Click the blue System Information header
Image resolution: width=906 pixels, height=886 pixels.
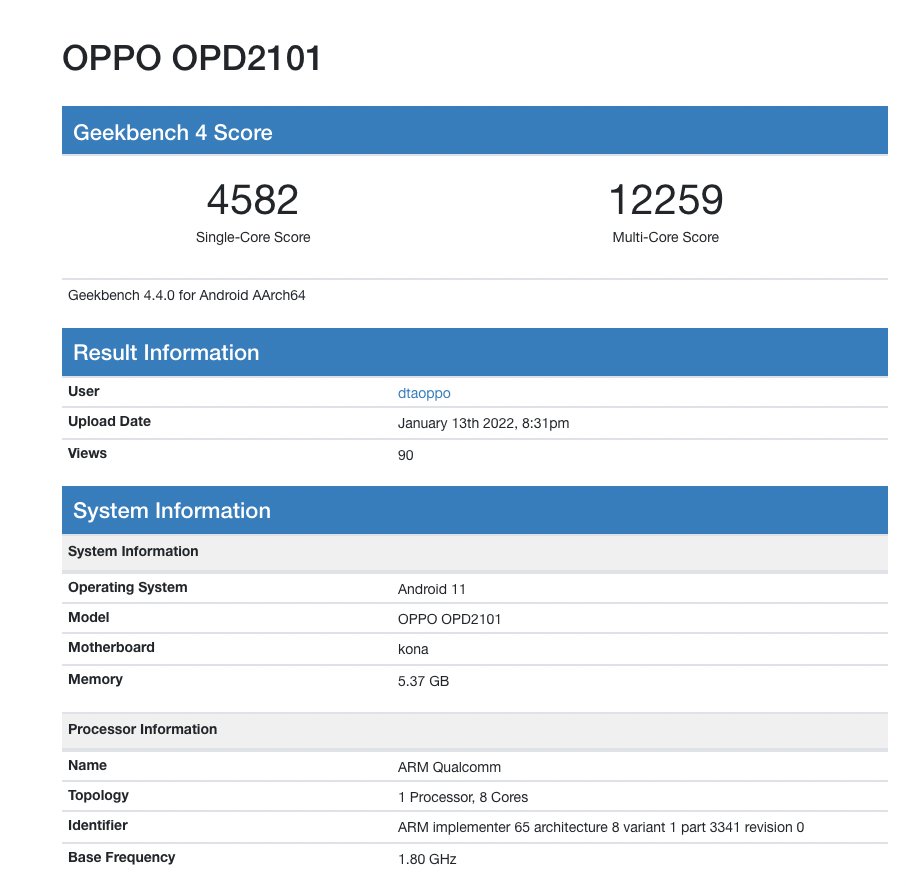point(172,510)
